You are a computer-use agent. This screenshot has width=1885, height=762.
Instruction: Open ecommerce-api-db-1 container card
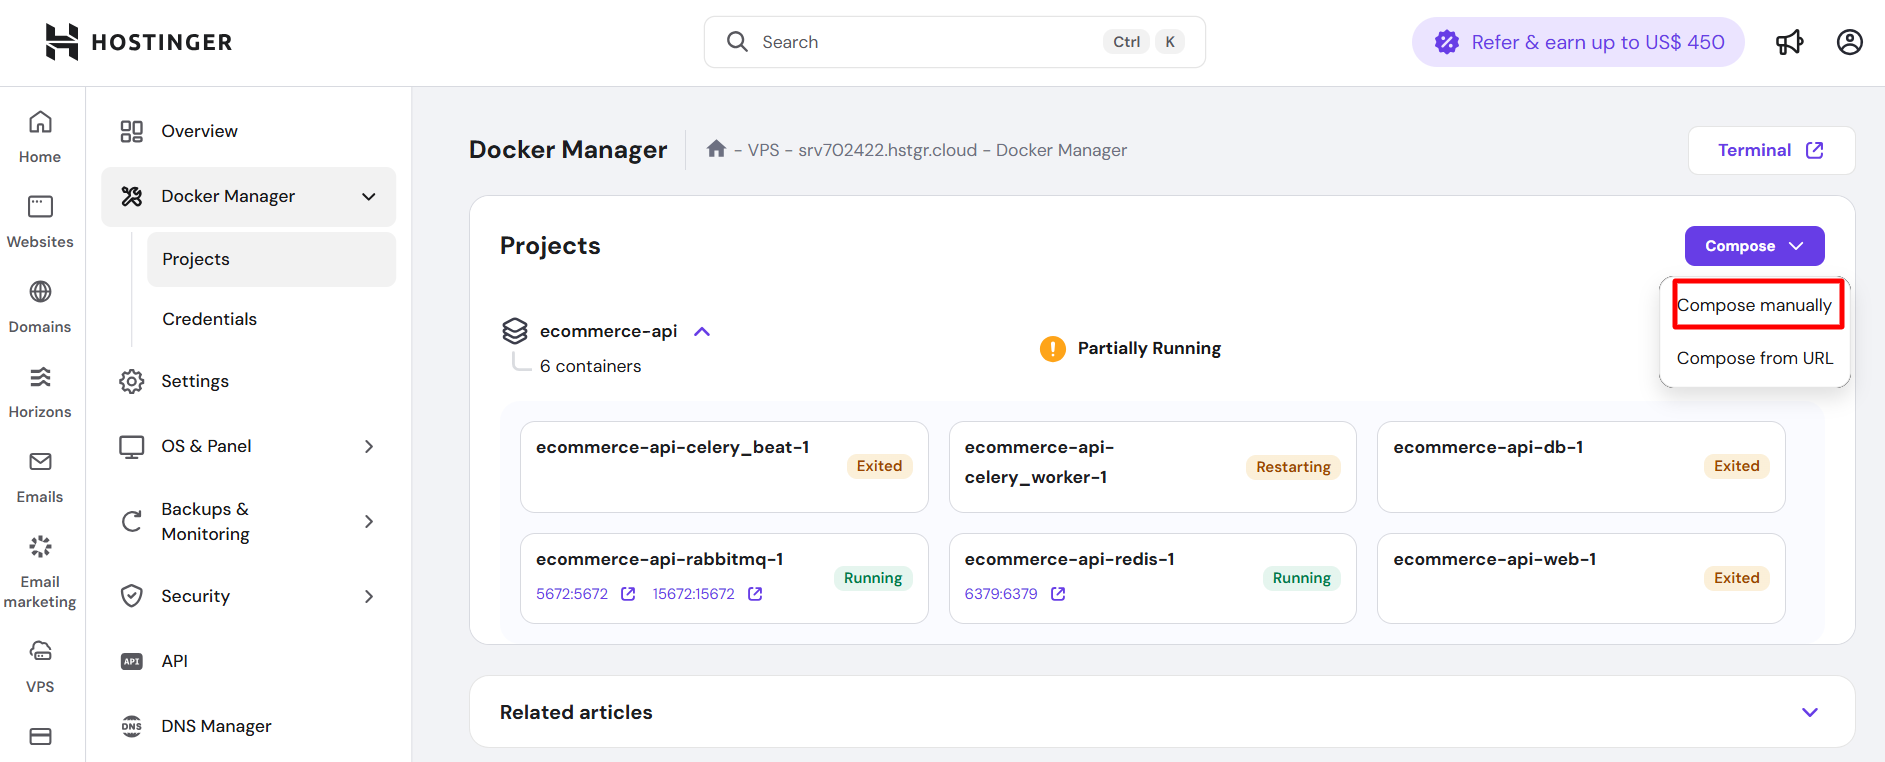click(x=1581, y=467)
